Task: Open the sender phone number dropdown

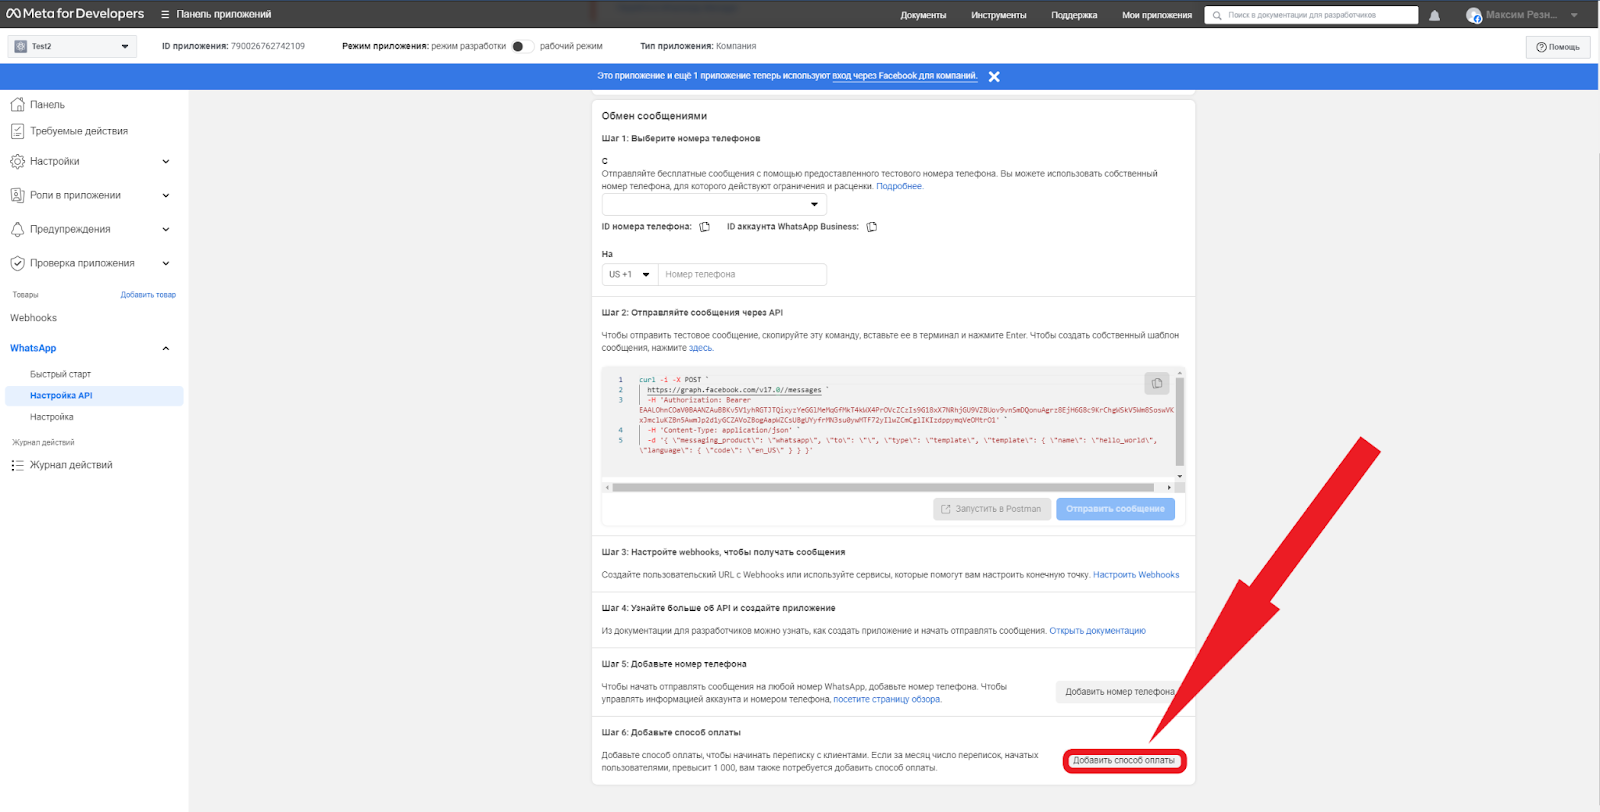Action: 714,204
